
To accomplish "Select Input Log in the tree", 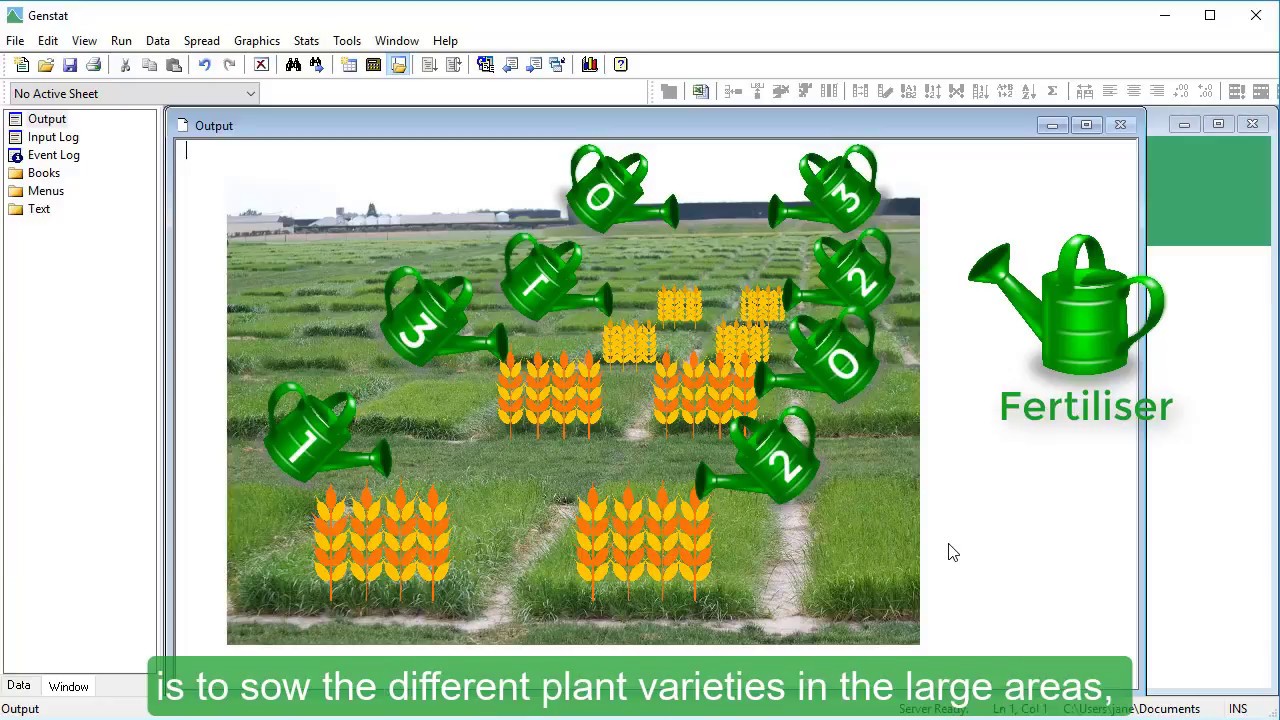I will coord(53,137).
